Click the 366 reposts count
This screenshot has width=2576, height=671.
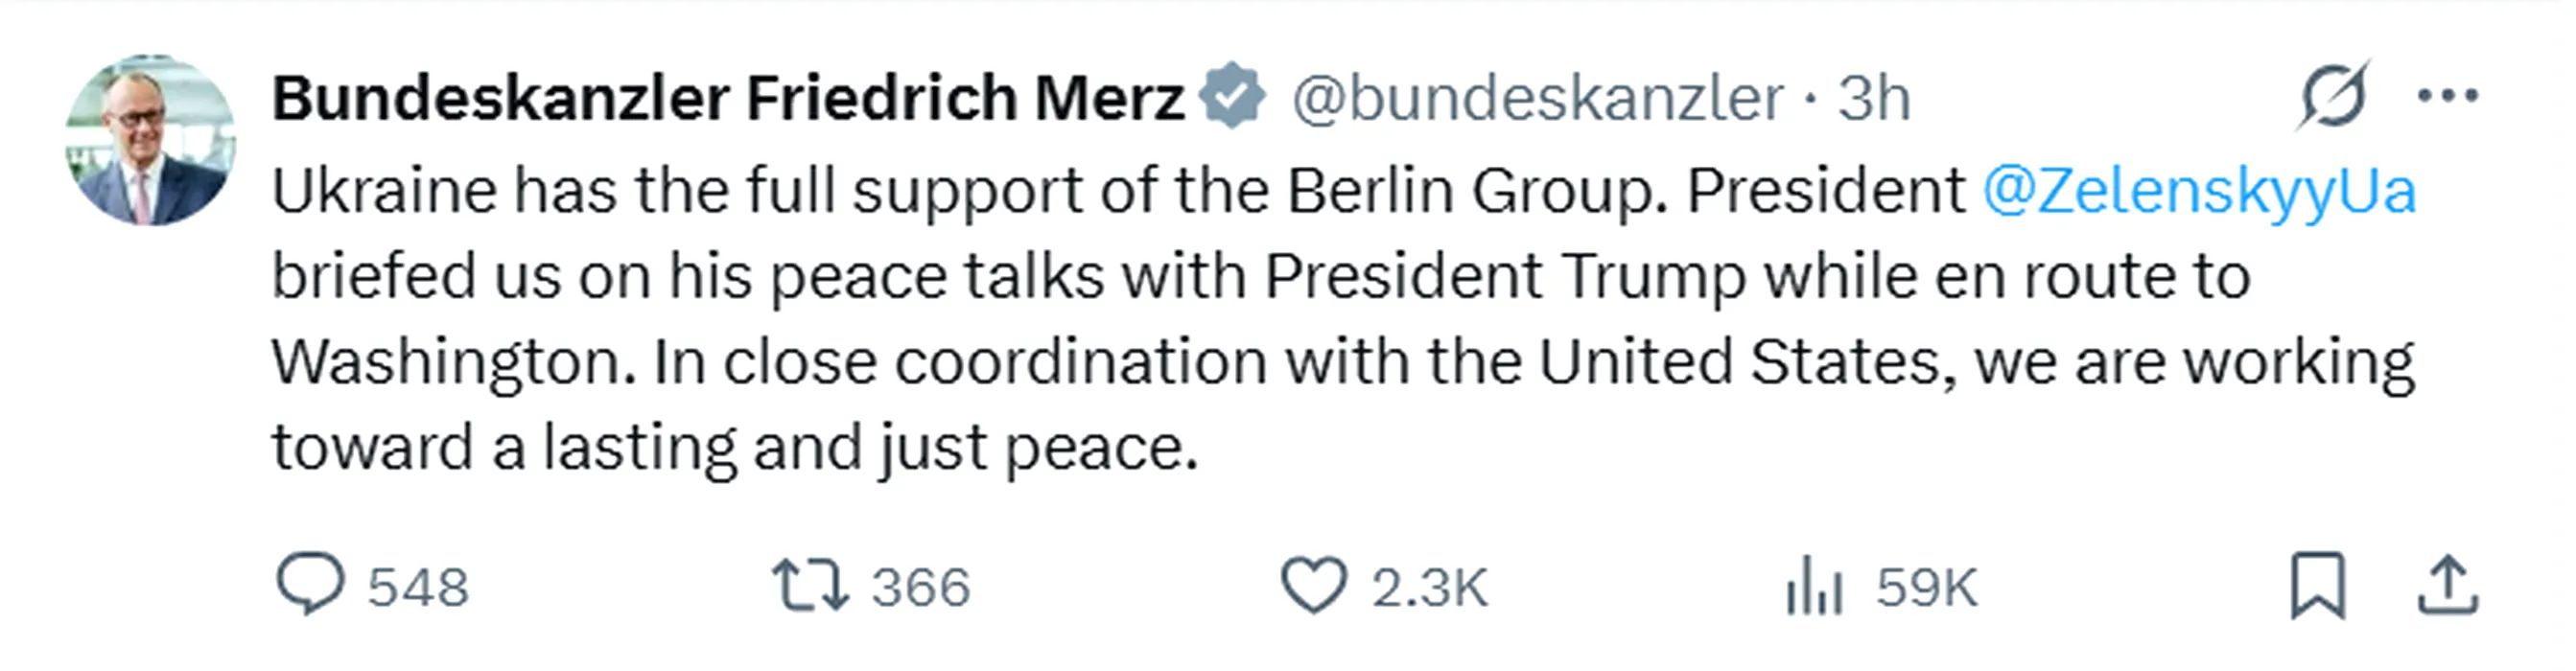pyautogui.click(x=920, y=587)
